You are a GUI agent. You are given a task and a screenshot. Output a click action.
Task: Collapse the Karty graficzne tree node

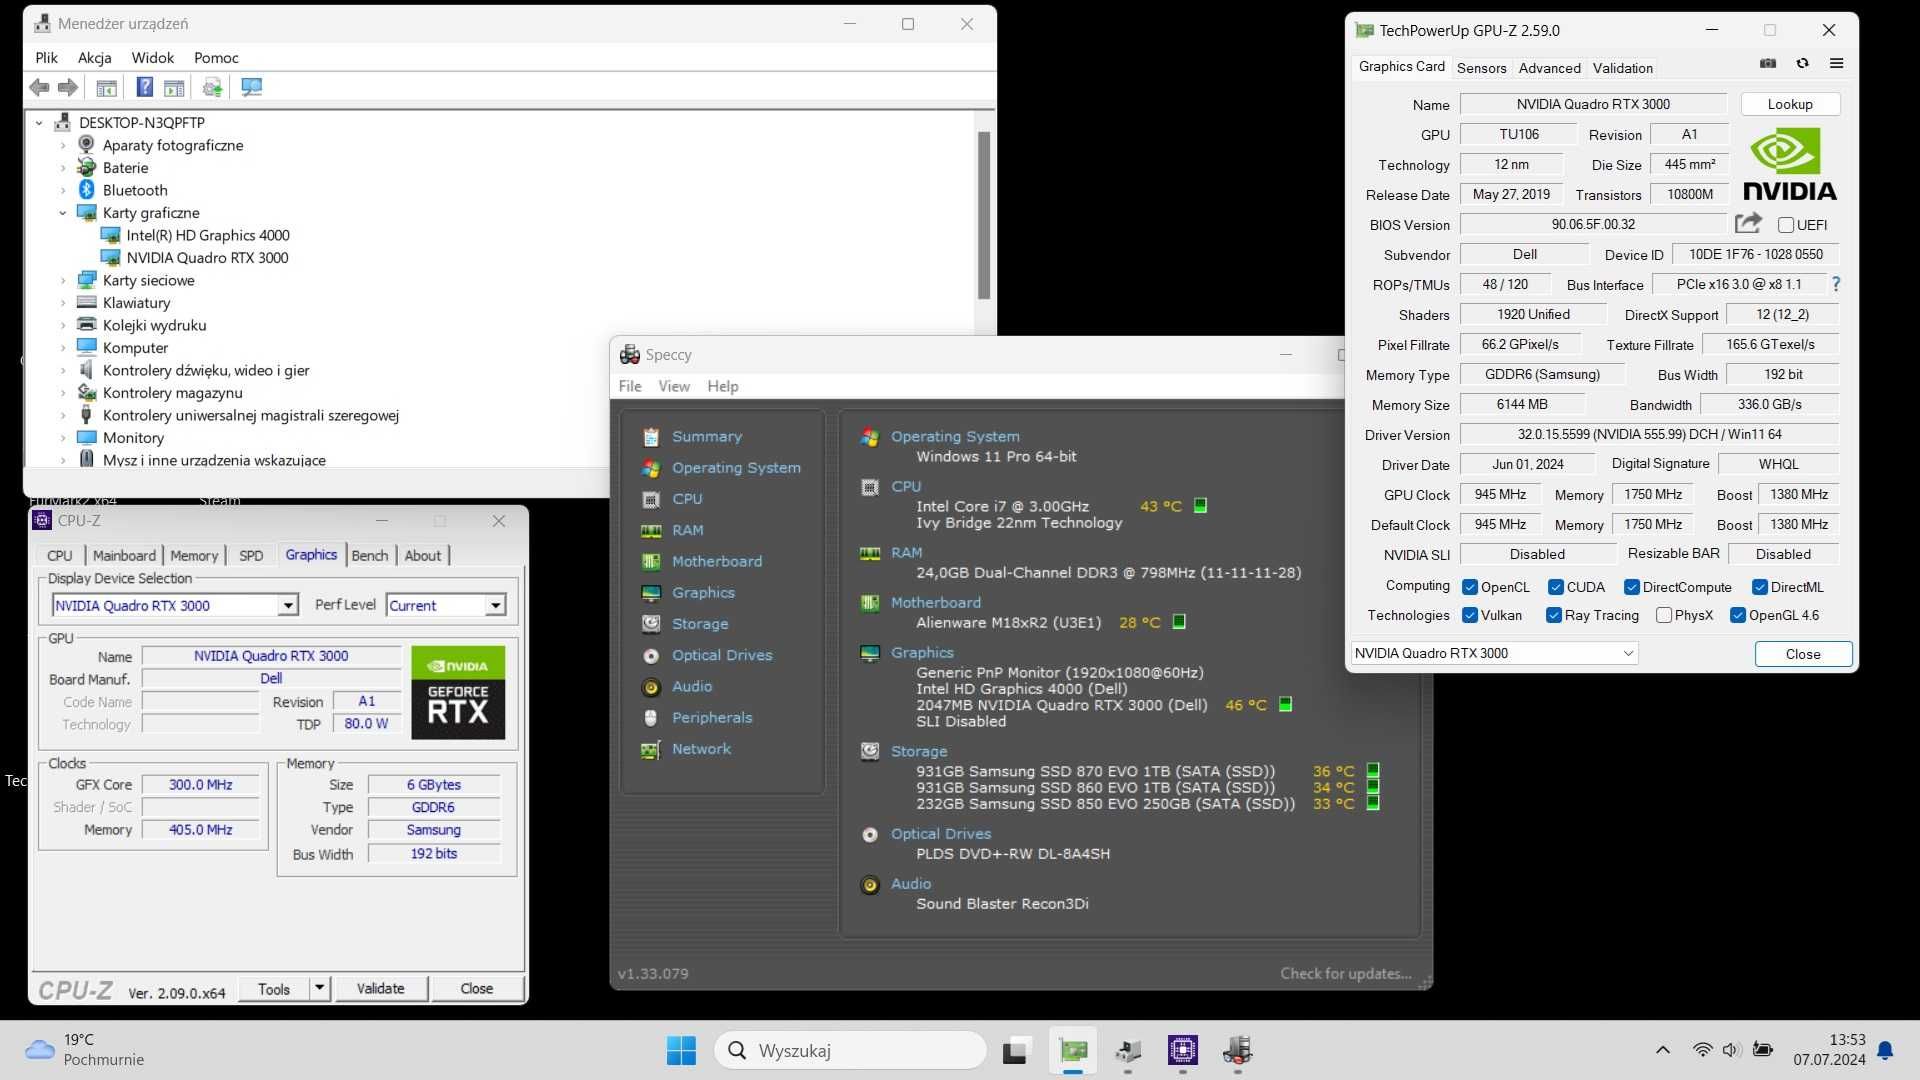pos(63,213)
